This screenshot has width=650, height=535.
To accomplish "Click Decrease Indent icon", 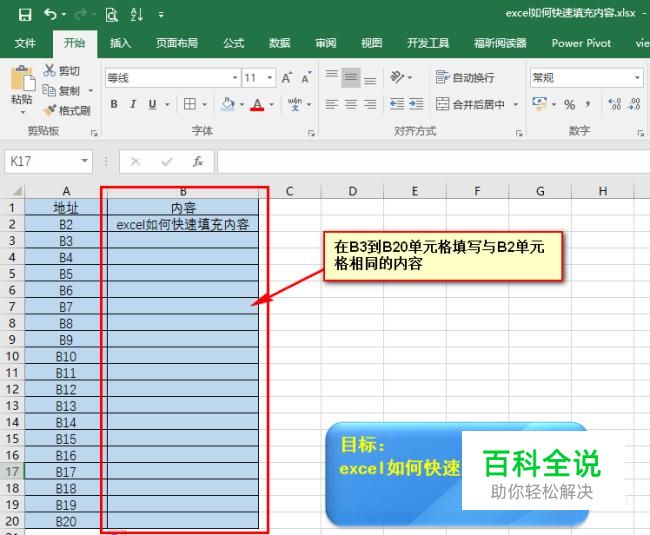I will click(x=397, y=104).
